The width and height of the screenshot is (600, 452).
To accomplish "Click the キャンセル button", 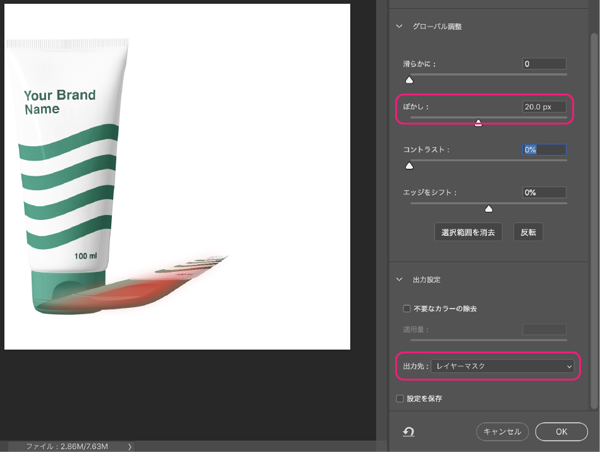I will (x=502, y=432).
